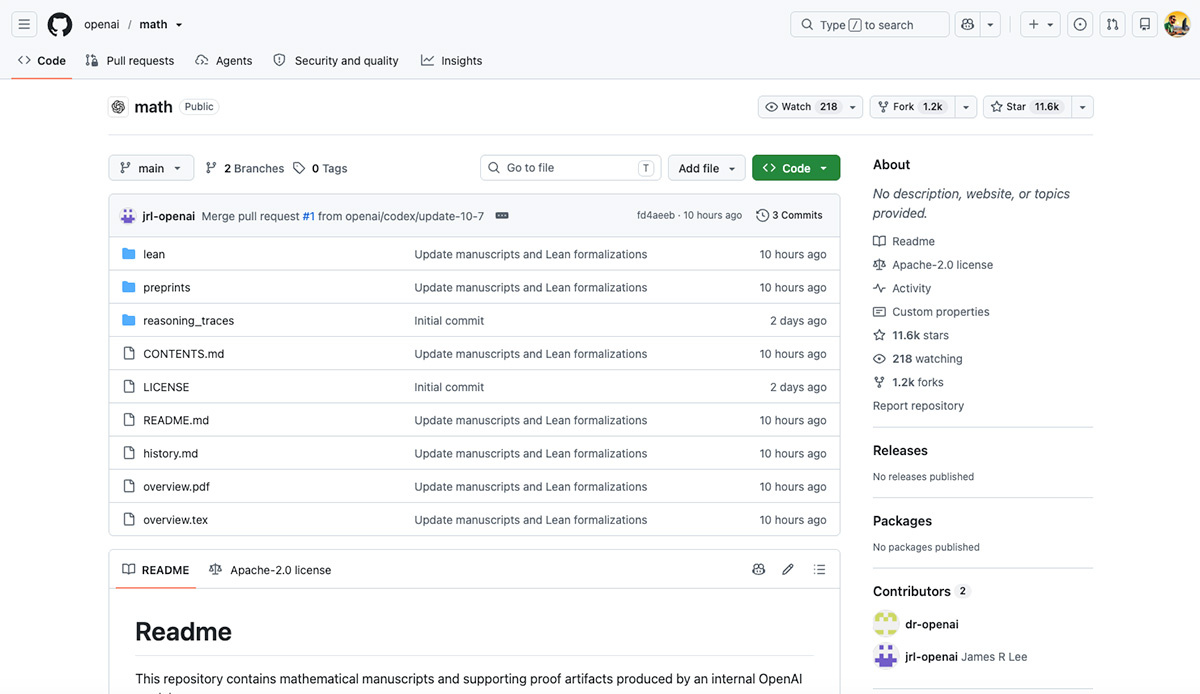1200x694 pixels.
Task: Click the Tags icon next to 0 Tags
Action: coord(299,168)
